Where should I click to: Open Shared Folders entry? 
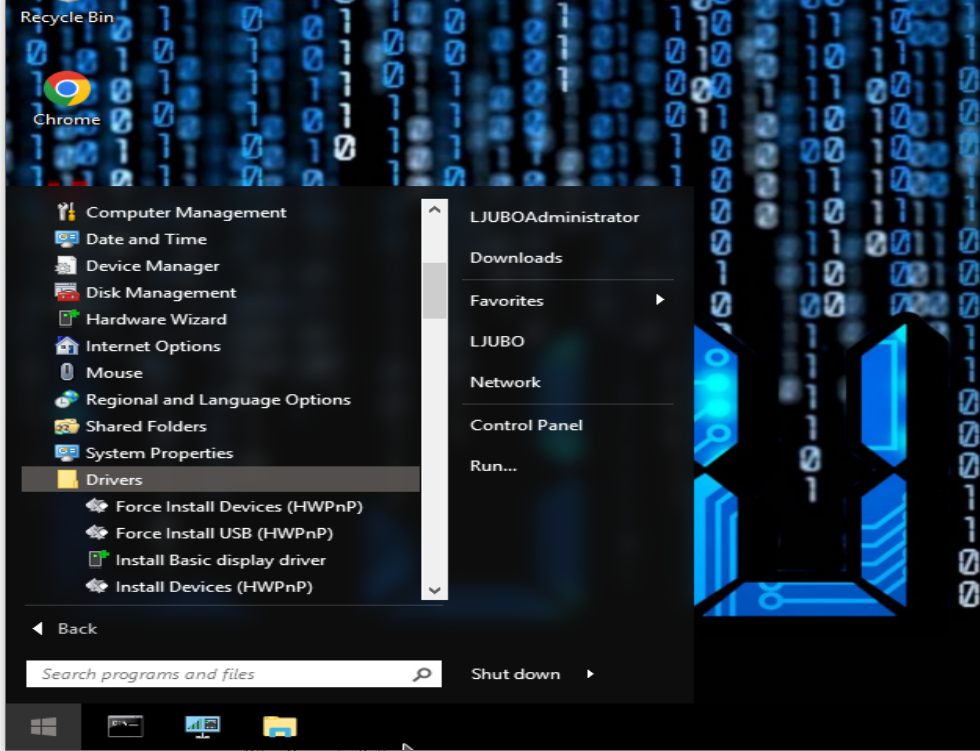(x=221, y=426)
